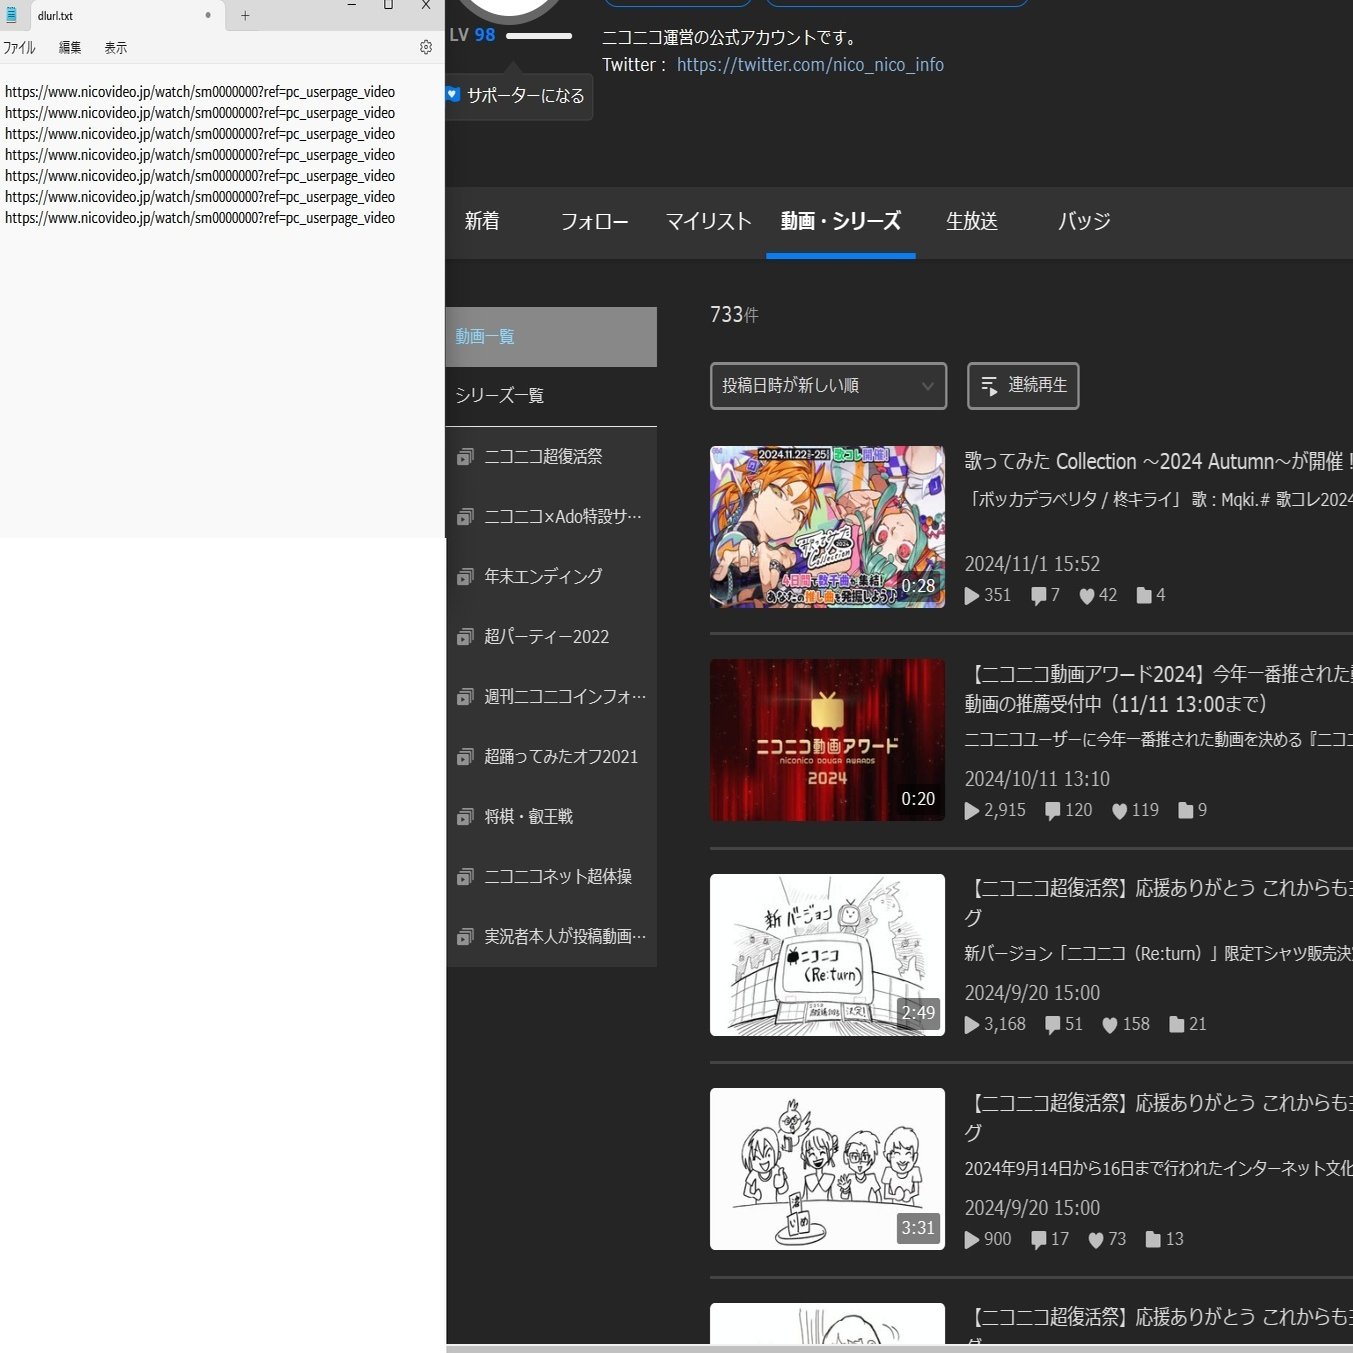Click the サポーターになる button
The height and width of the screenshot is (1353, 1353).
(519, 96)
